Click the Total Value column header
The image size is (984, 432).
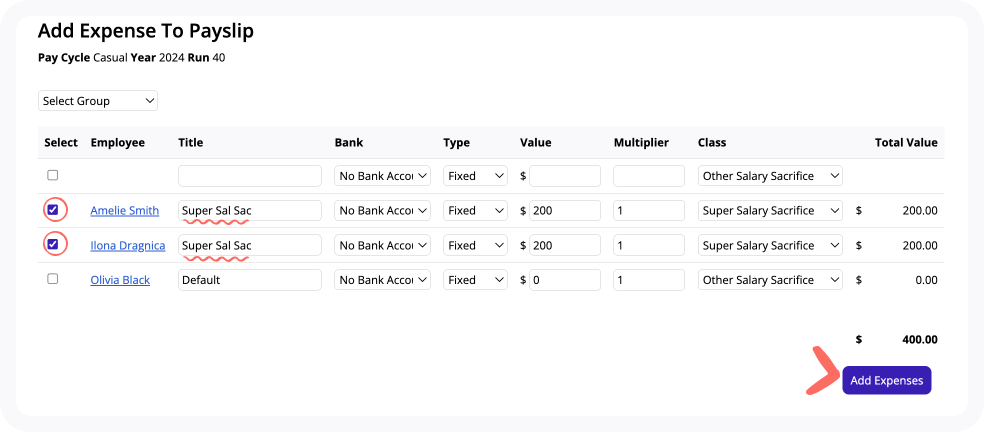tap(906, 143)
